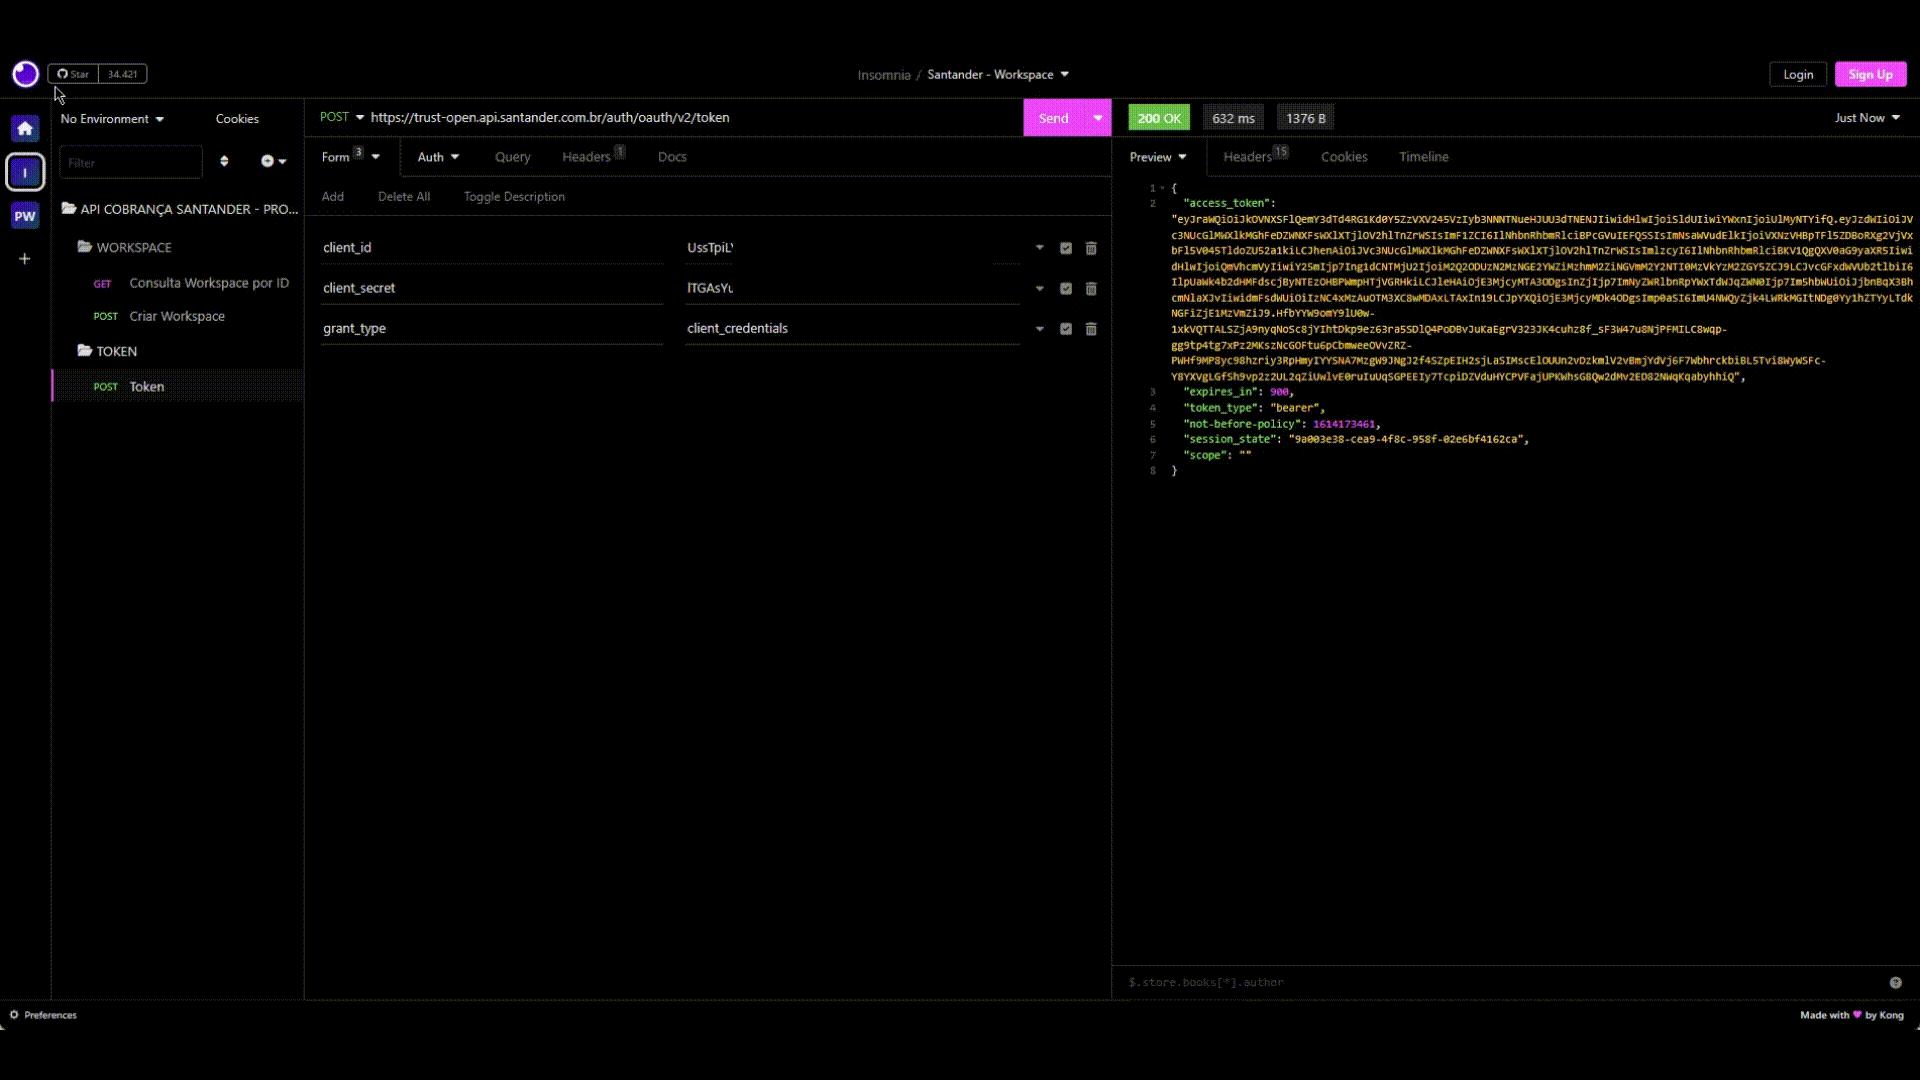Click the Cookies button in sidebar
This screenshot has height=1080, width=1920.
click(x=237, y=119)
